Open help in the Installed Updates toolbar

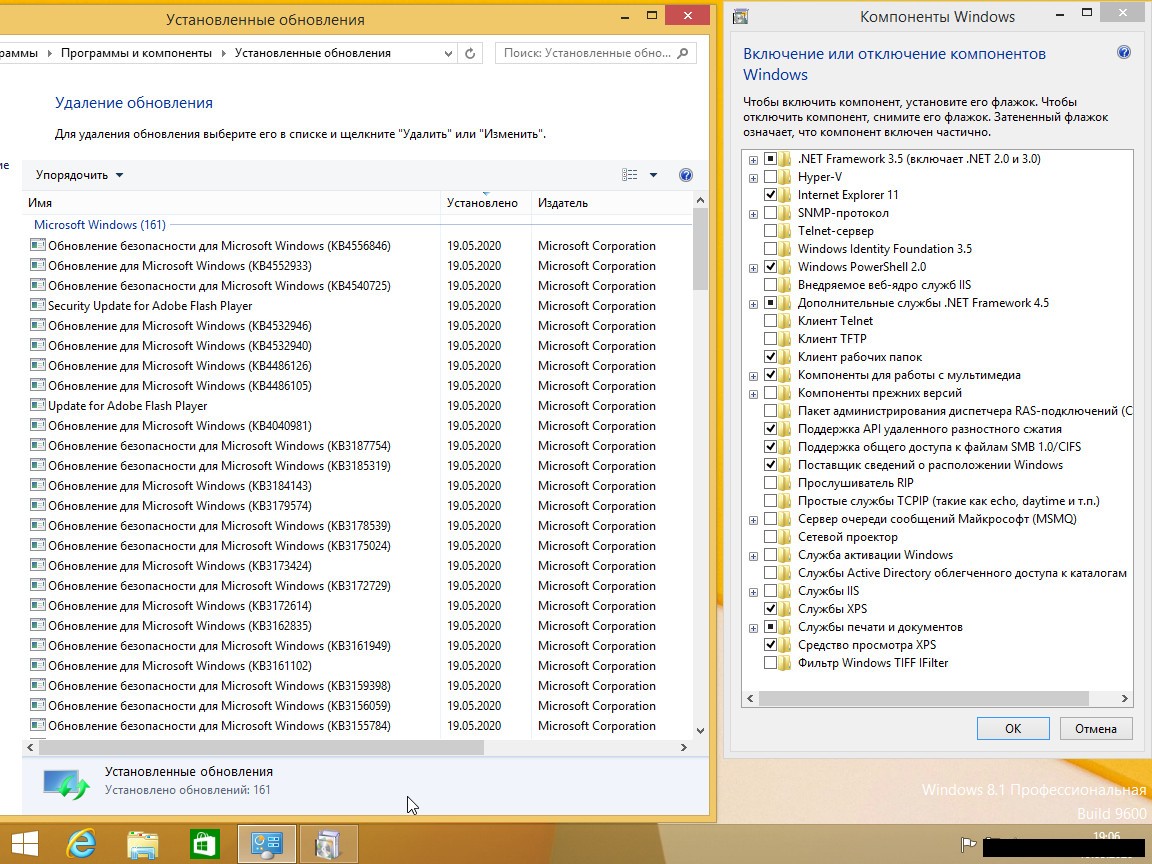(x=685, y=175)
